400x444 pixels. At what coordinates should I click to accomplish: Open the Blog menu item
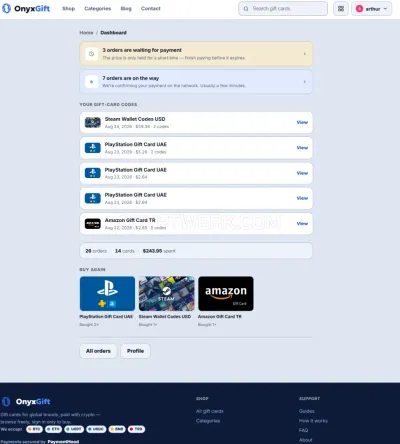tap(126, 9)
